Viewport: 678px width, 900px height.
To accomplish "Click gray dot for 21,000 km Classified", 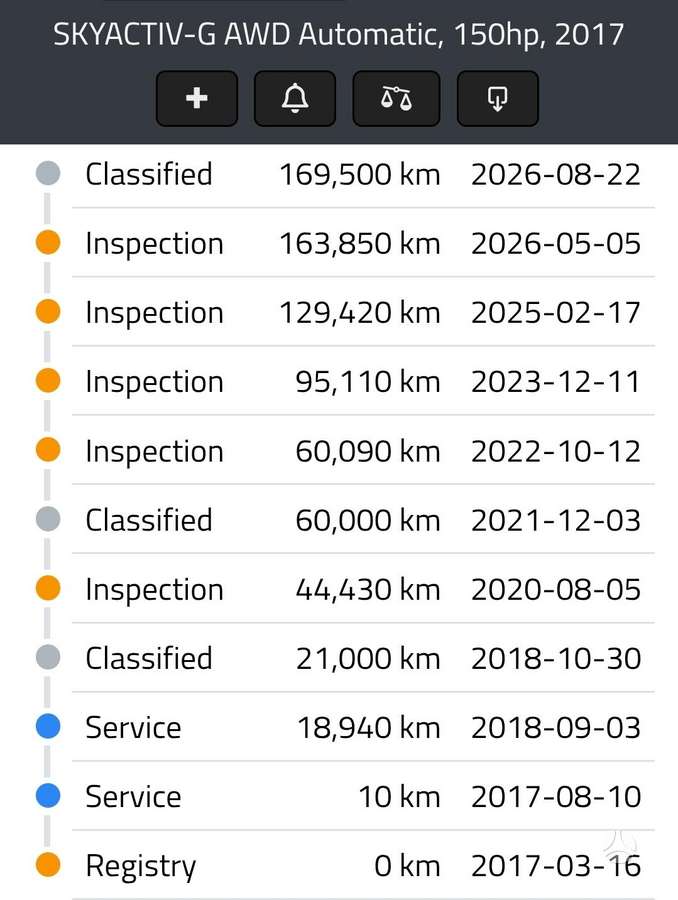I will [x=48, y=658].
